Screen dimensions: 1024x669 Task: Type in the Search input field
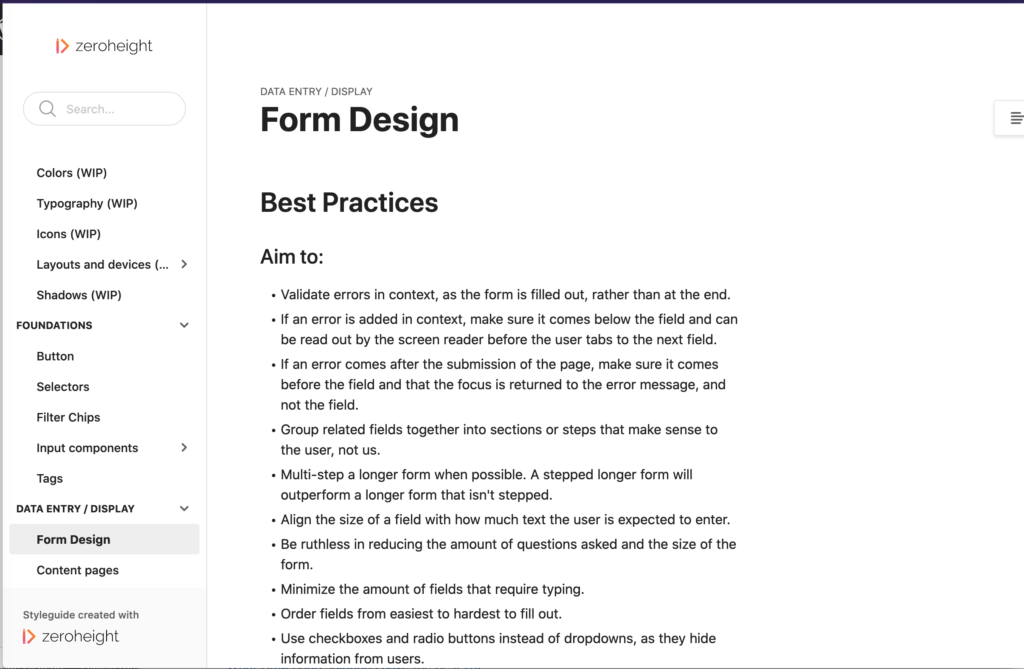[x=115, y=109]
